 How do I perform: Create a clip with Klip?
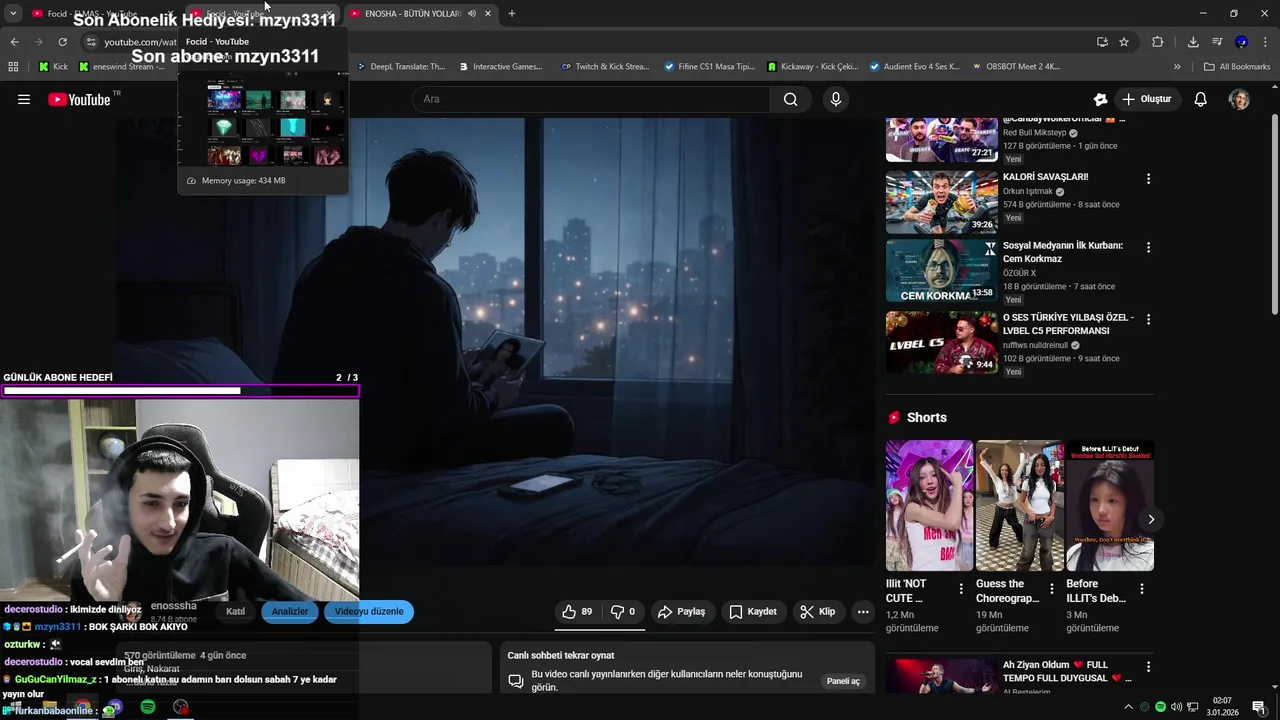tap(818, 612)
